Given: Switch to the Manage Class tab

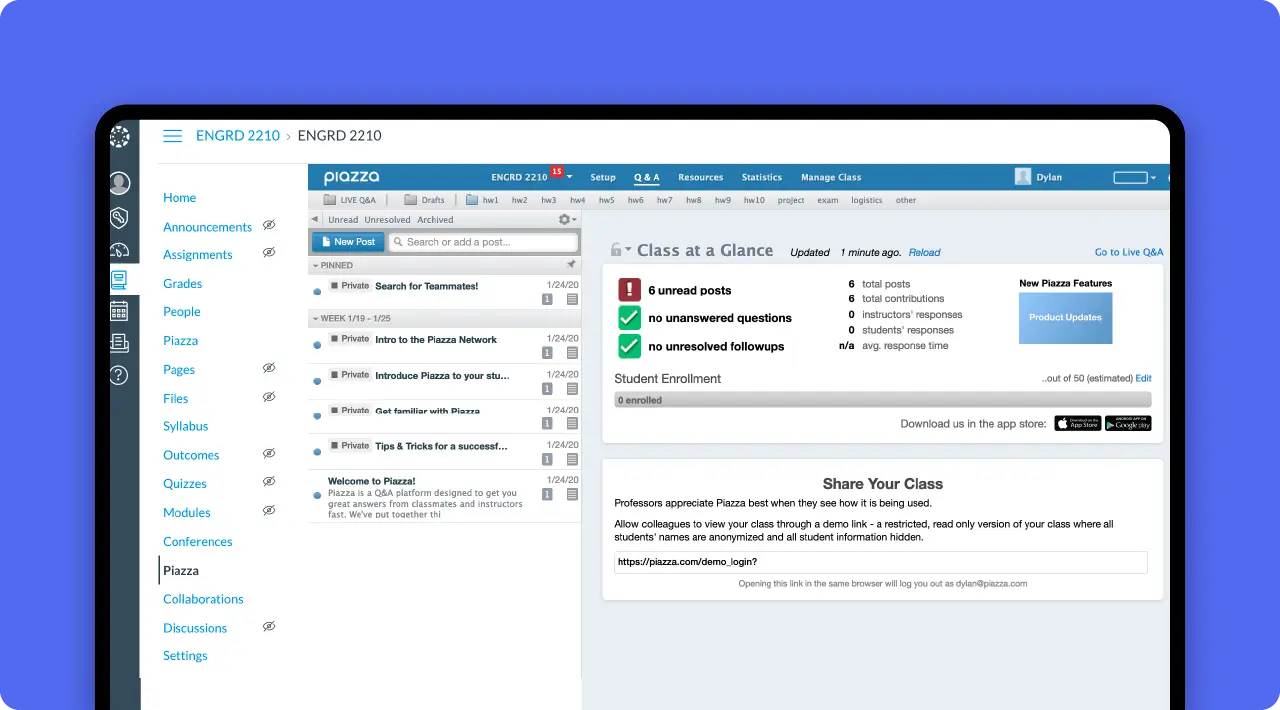Looking at the screenshot, I should pos(831,178).
